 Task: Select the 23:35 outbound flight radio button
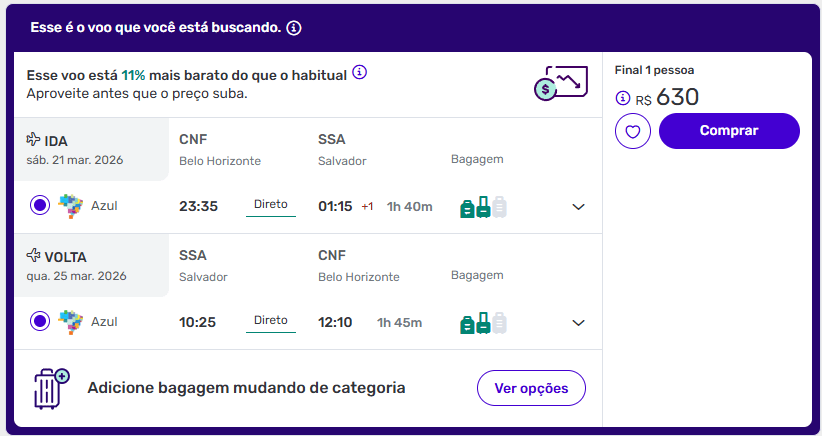40,206
